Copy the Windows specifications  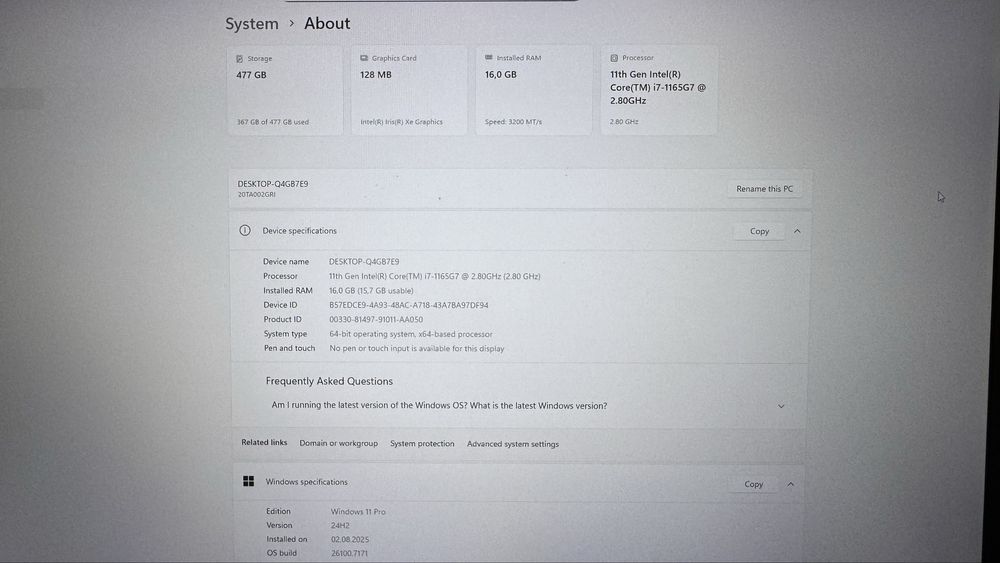(753, 485)
